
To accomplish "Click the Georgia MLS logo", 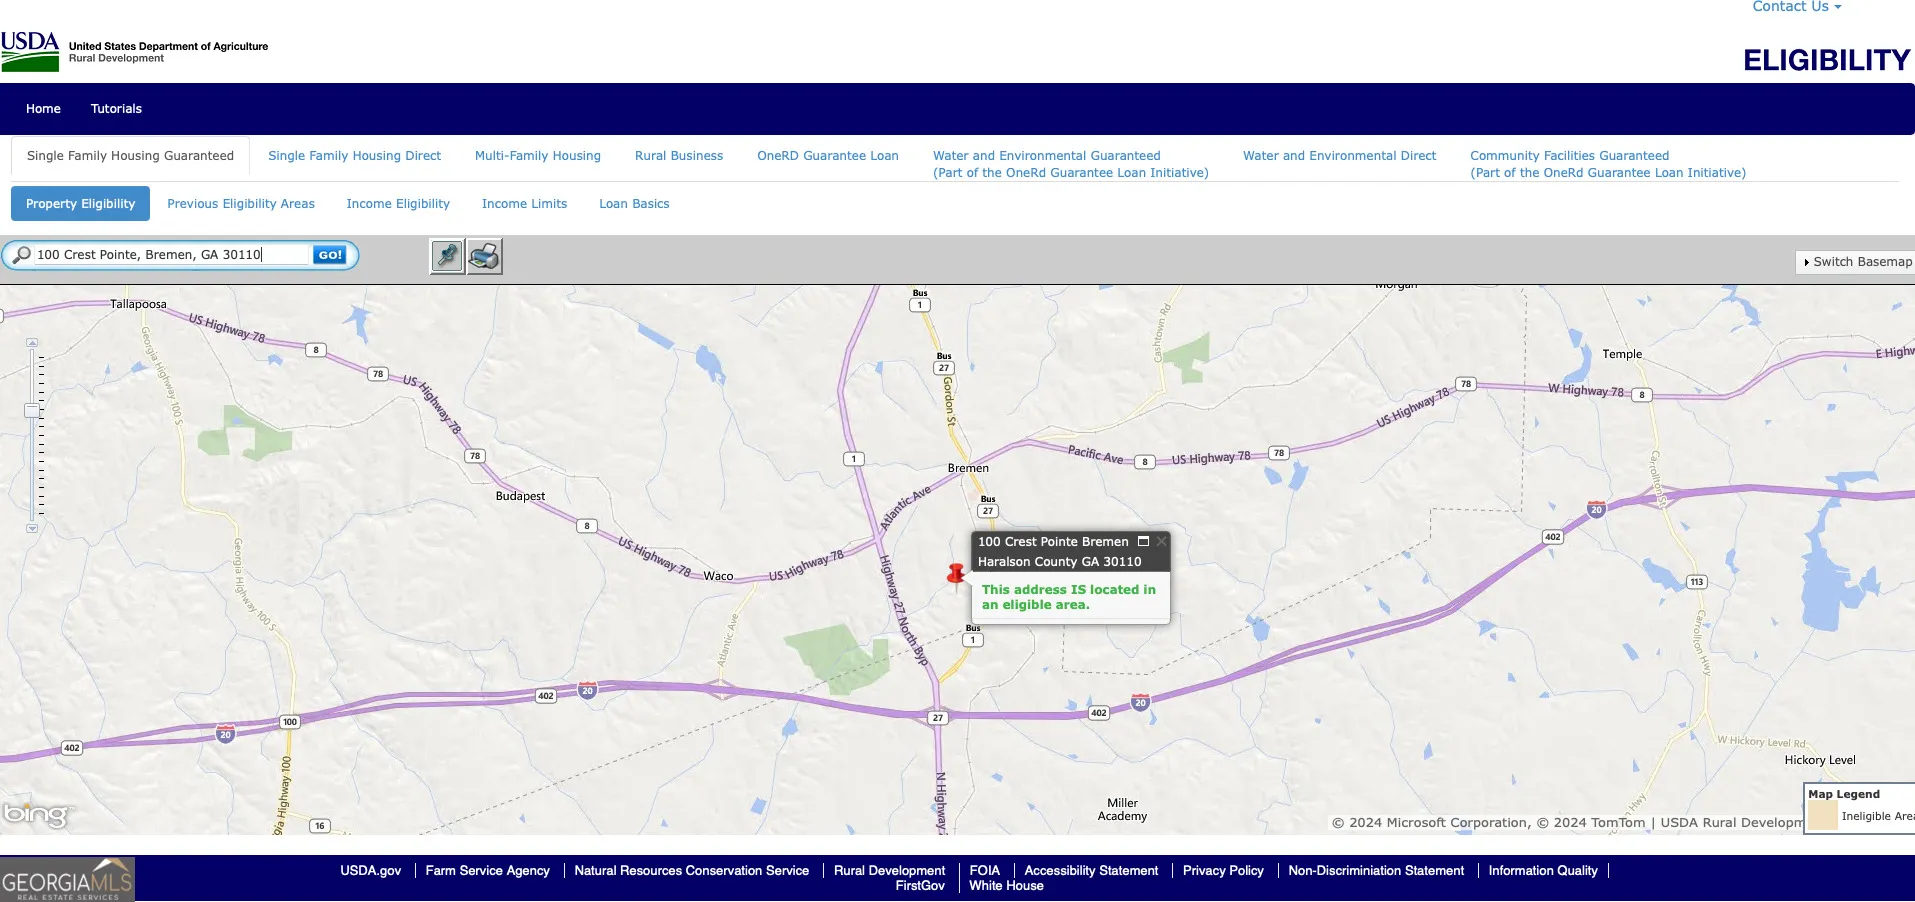I will point(67,879).
